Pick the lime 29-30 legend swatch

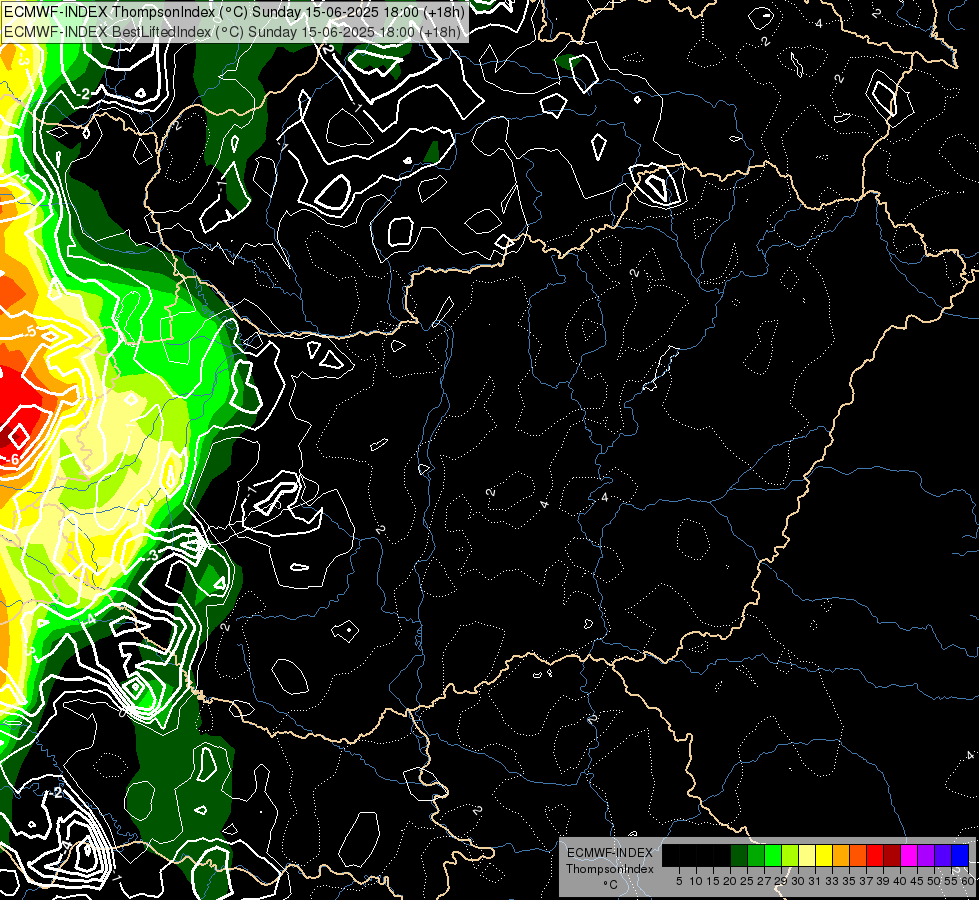pyautogui.click(x=790, y=855)
